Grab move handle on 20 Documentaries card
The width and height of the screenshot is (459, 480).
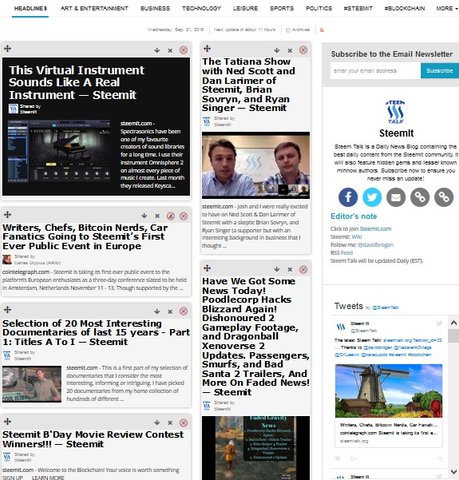point(7,310)
